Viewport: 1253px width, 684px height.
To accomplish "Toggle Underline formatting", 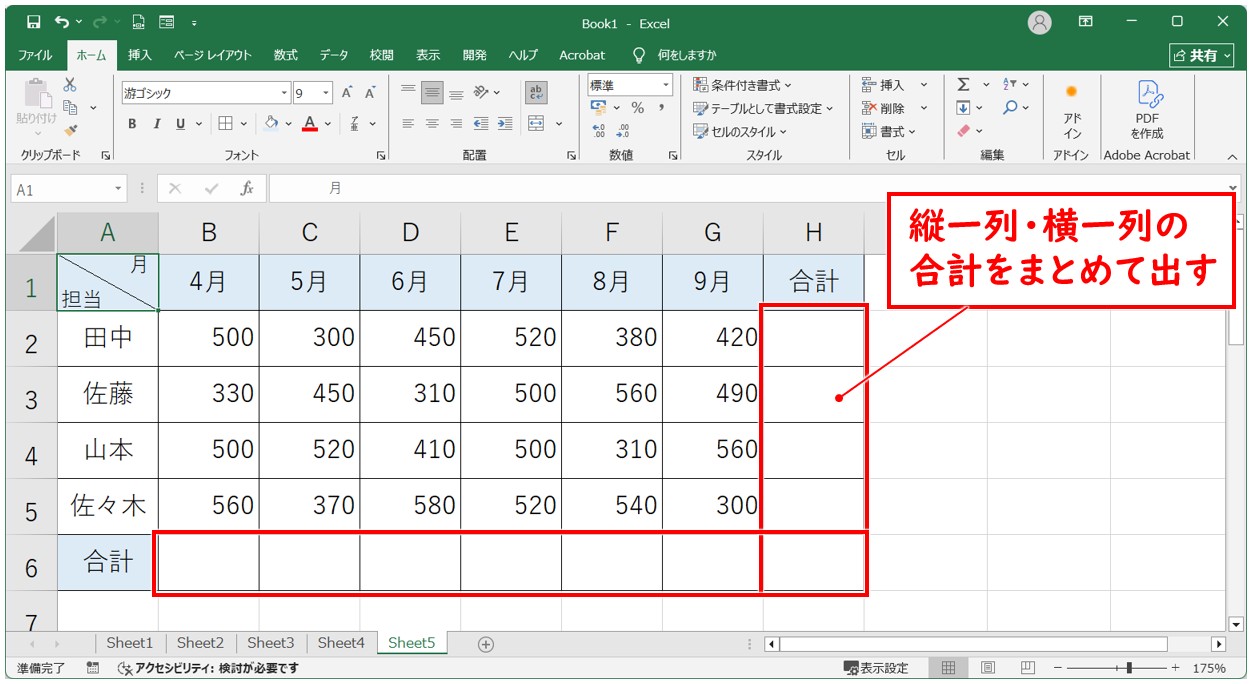I will click(181, 124).
